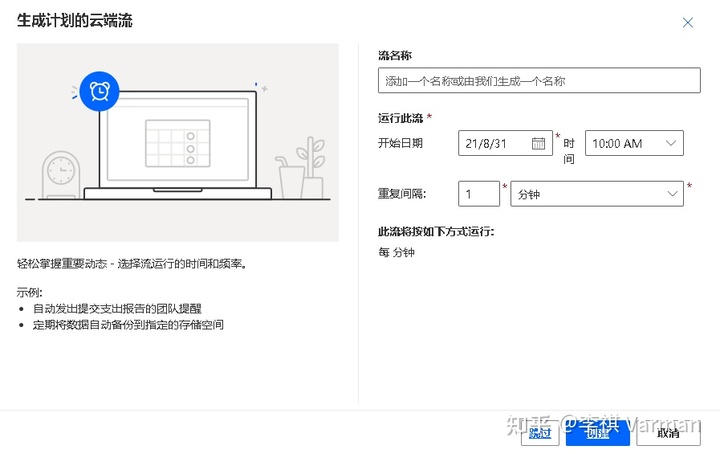Click the 跳过 skip button
Image resolution: width=720 pixels, height=454 pixels.
[540, 433]
